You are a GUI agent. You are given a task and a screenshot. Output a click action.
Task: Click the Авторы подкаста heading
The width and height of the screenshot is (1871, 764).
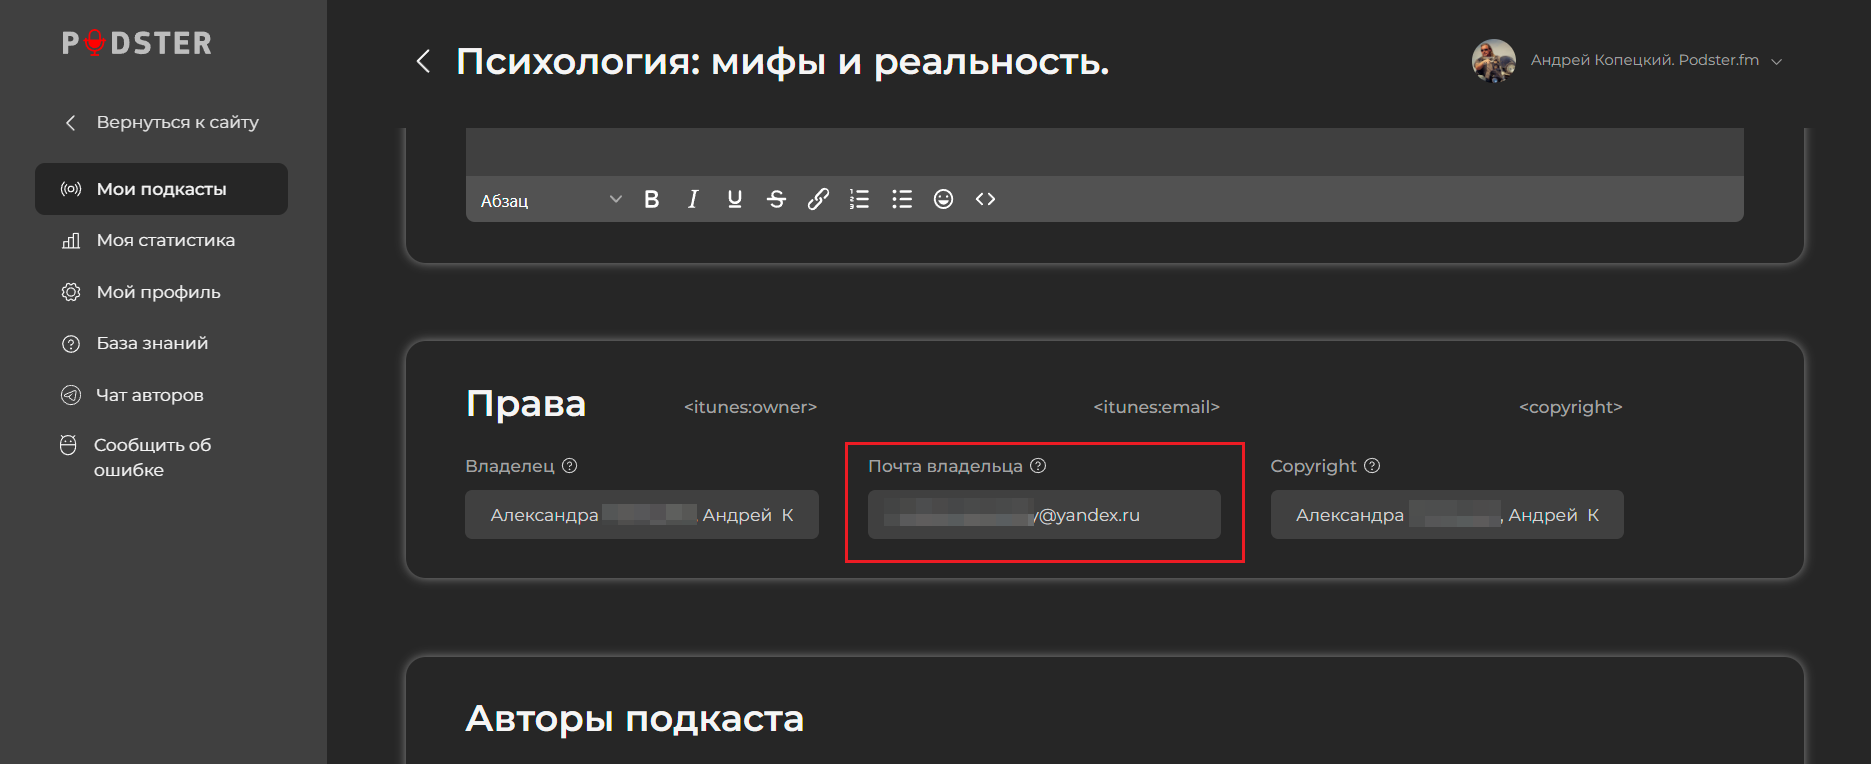(x=635, y=719)
